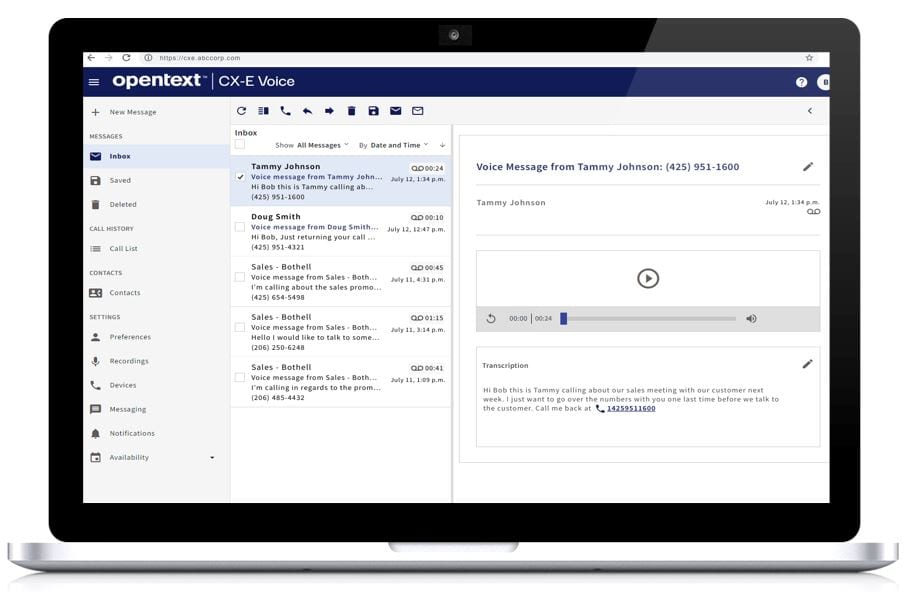Viewport: 911px width, 597px height.
Task: Check the Doug Smith message checkbox
Action: (241, 226)
